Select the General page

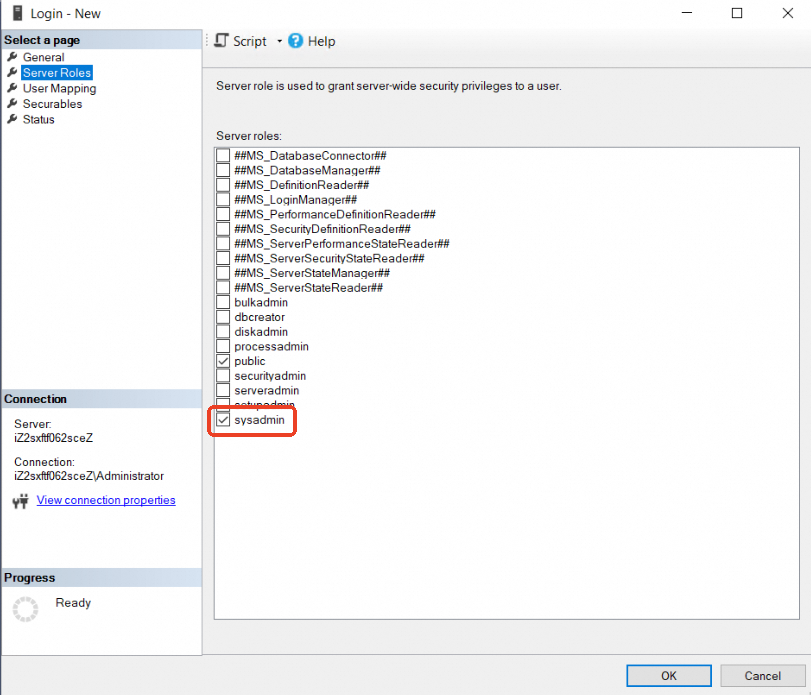pos(43,57)
